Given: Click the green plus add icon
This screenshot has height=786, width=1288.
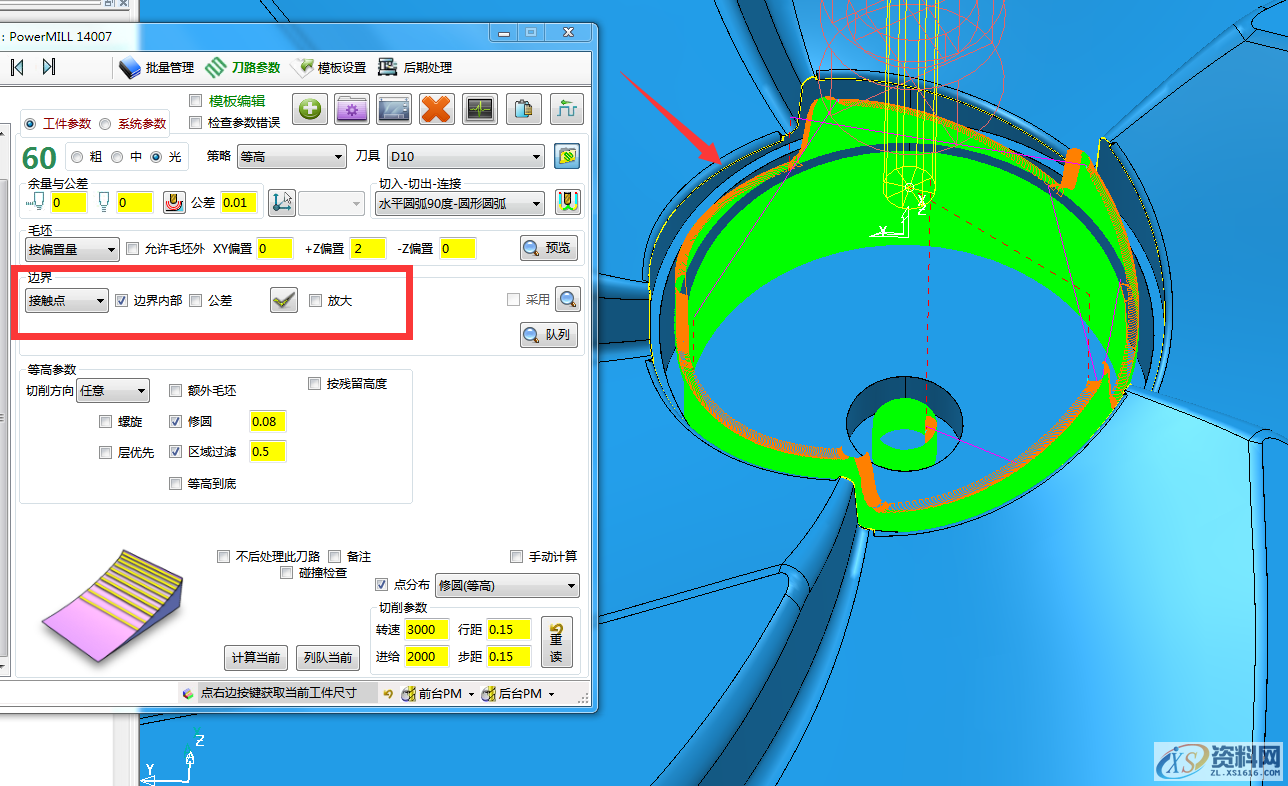Looking at the screenshot, I should click(x=309, y=109).
